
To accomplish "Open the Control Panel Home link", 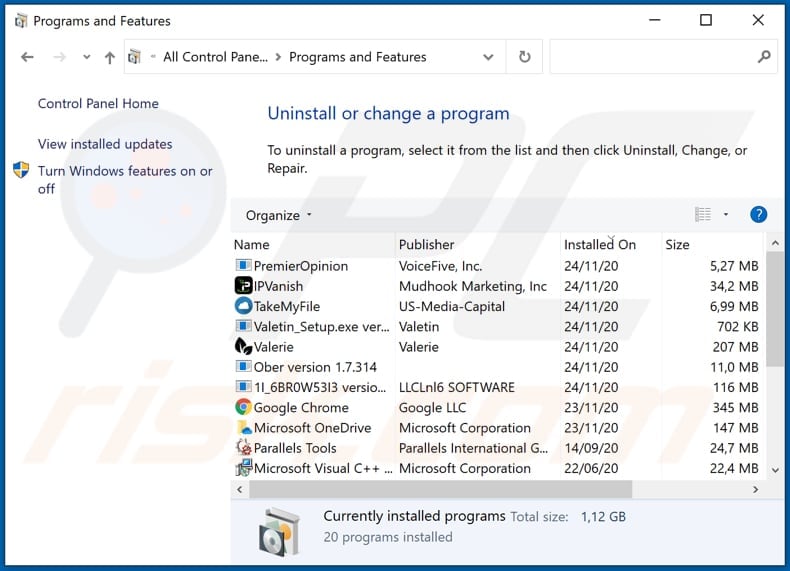I will [98, 103].
